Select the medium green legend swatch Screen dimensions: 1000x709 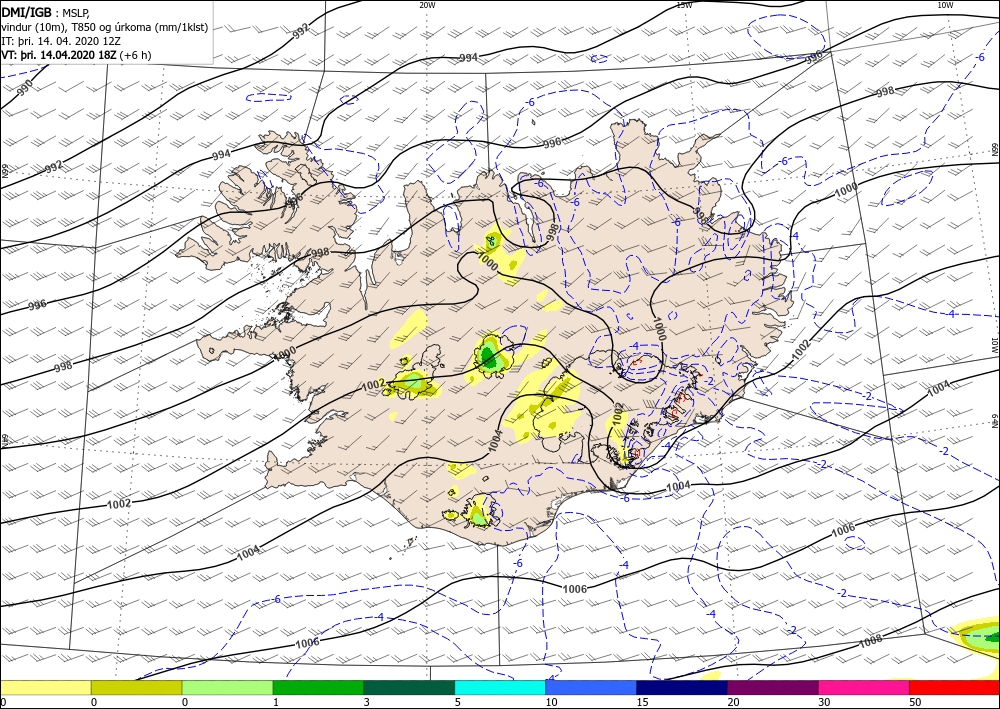click(318, 687)
